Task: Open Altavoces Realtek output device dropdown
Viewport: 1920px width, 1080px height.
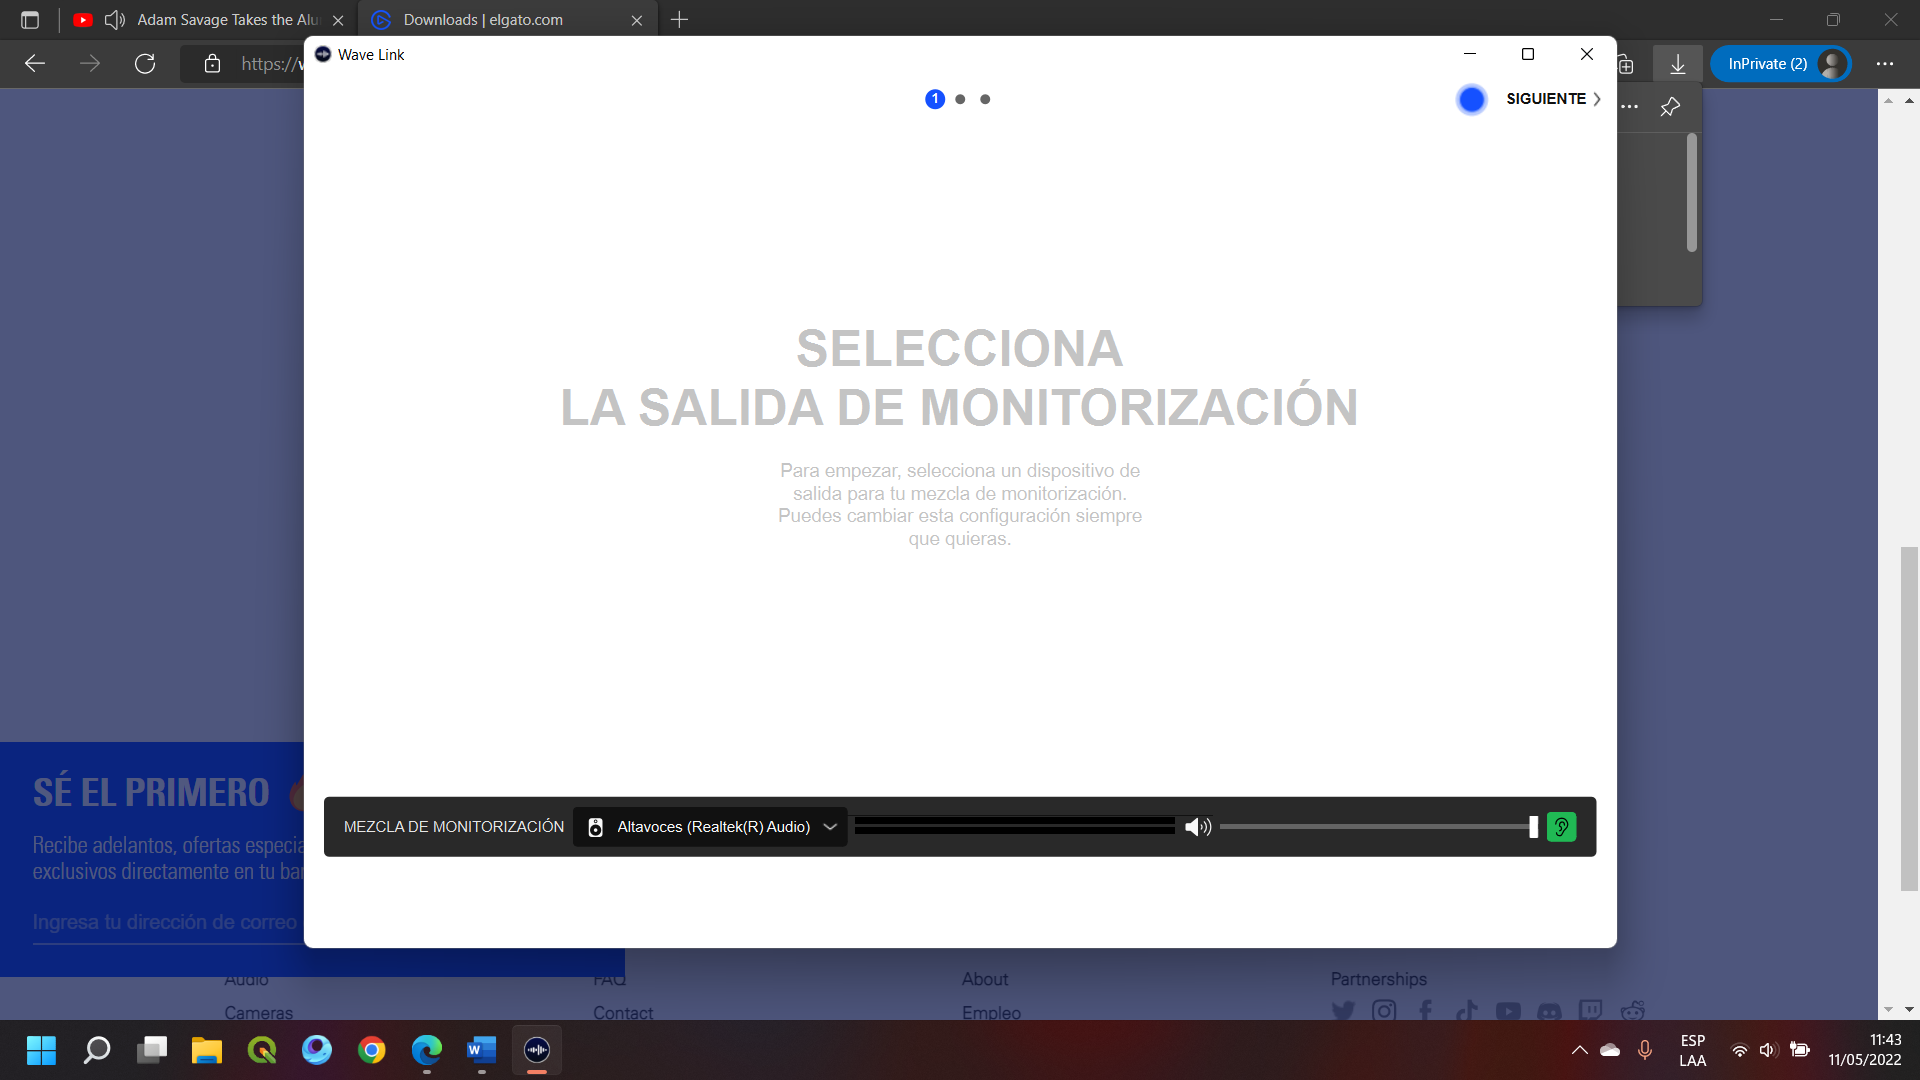Action: coord(711,827)
